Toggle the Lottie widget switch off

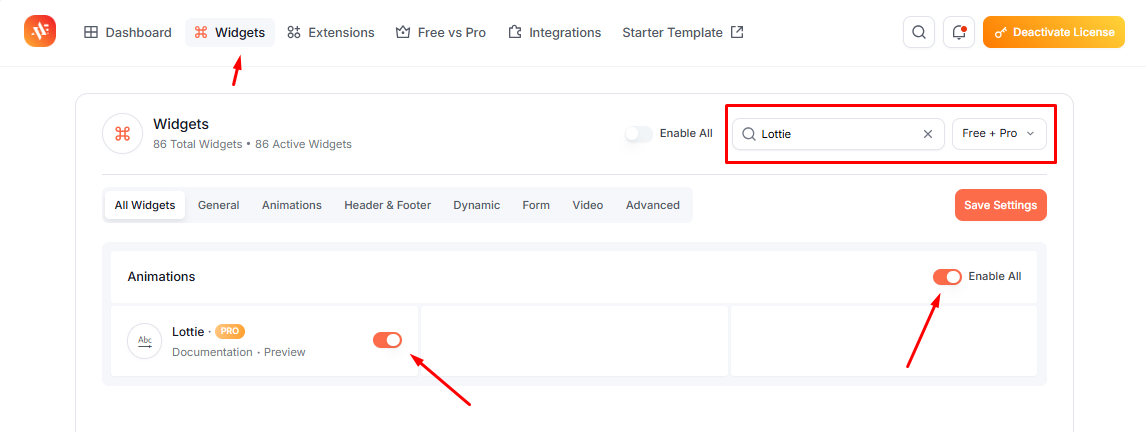click(x=387, y=340)
